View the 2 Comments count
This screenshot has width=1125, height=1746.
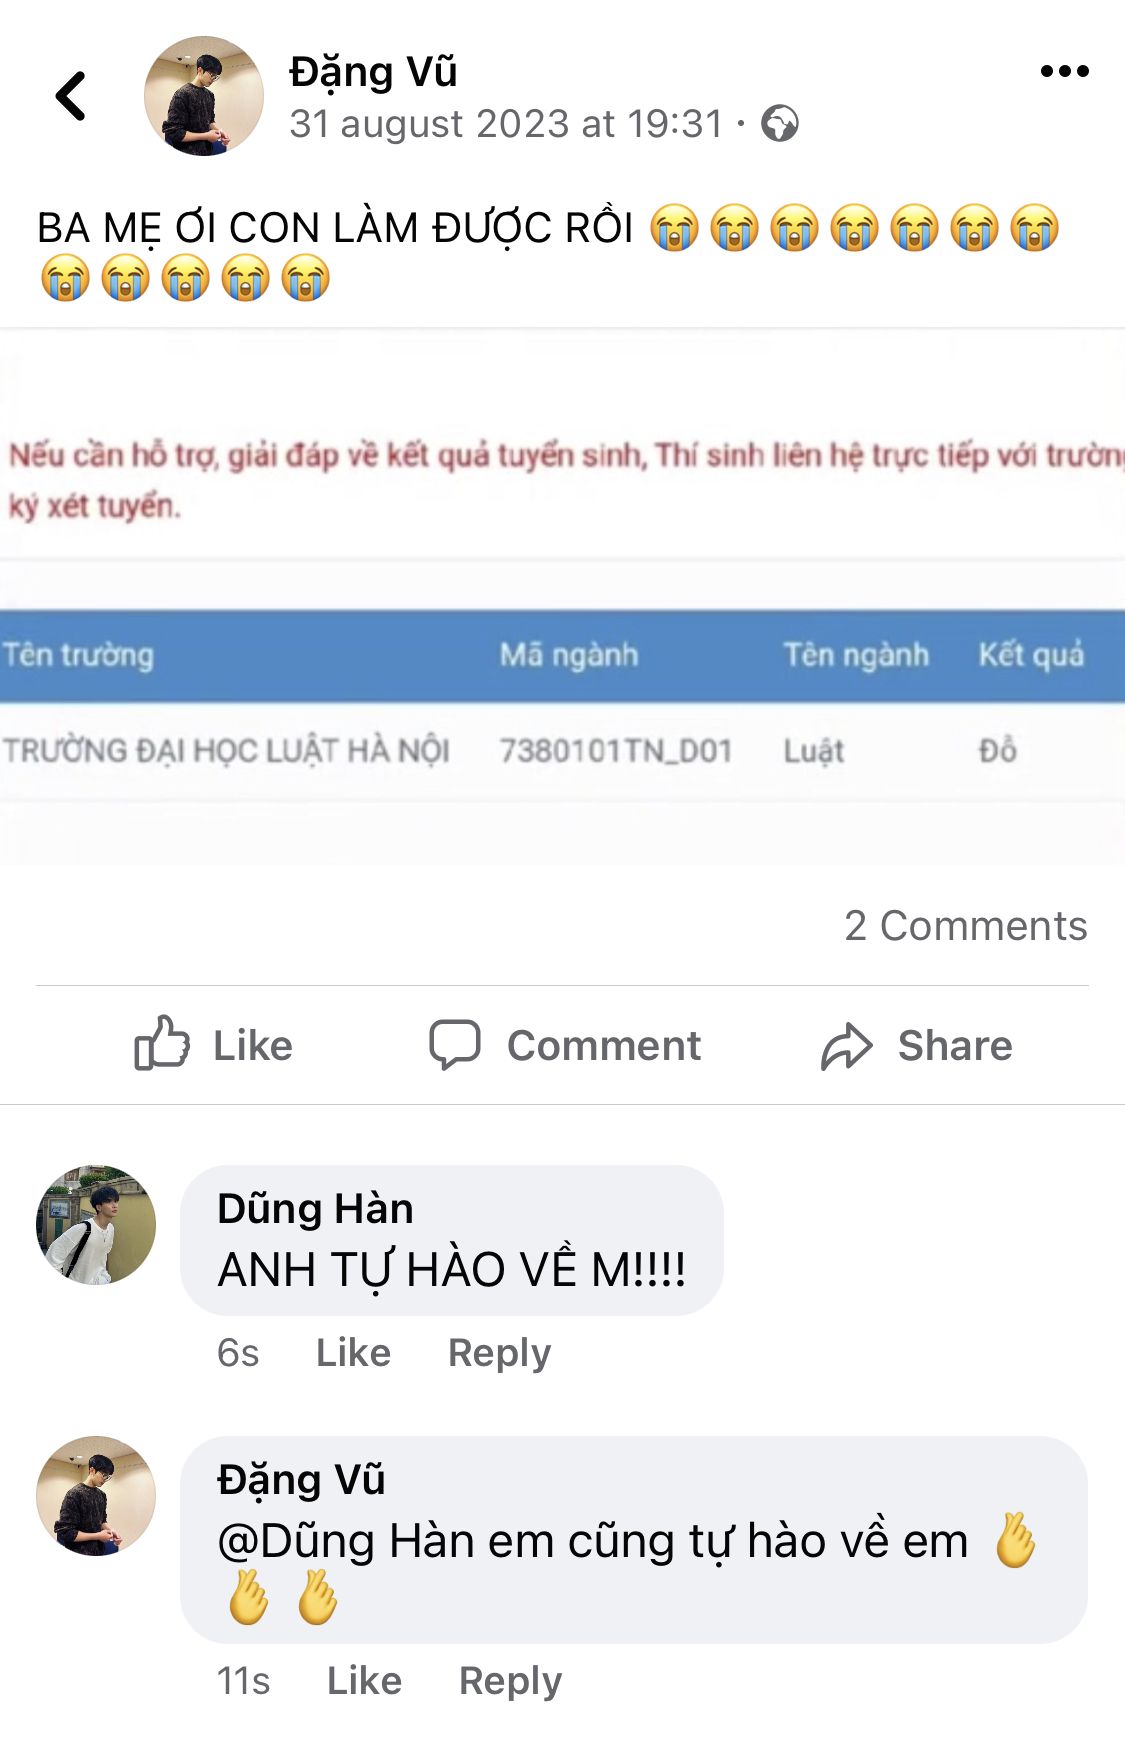click(x=965, y=926)
